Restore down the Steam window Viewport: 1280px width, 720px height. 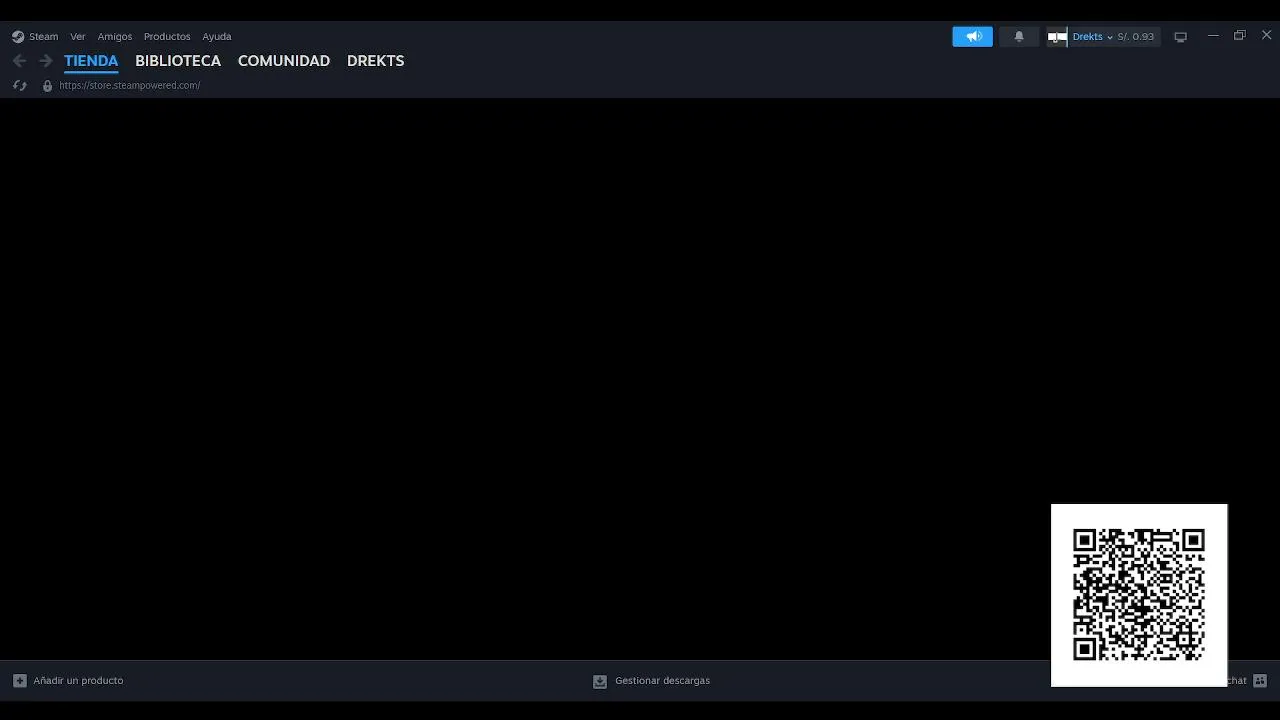click(x=1240, y=36)
